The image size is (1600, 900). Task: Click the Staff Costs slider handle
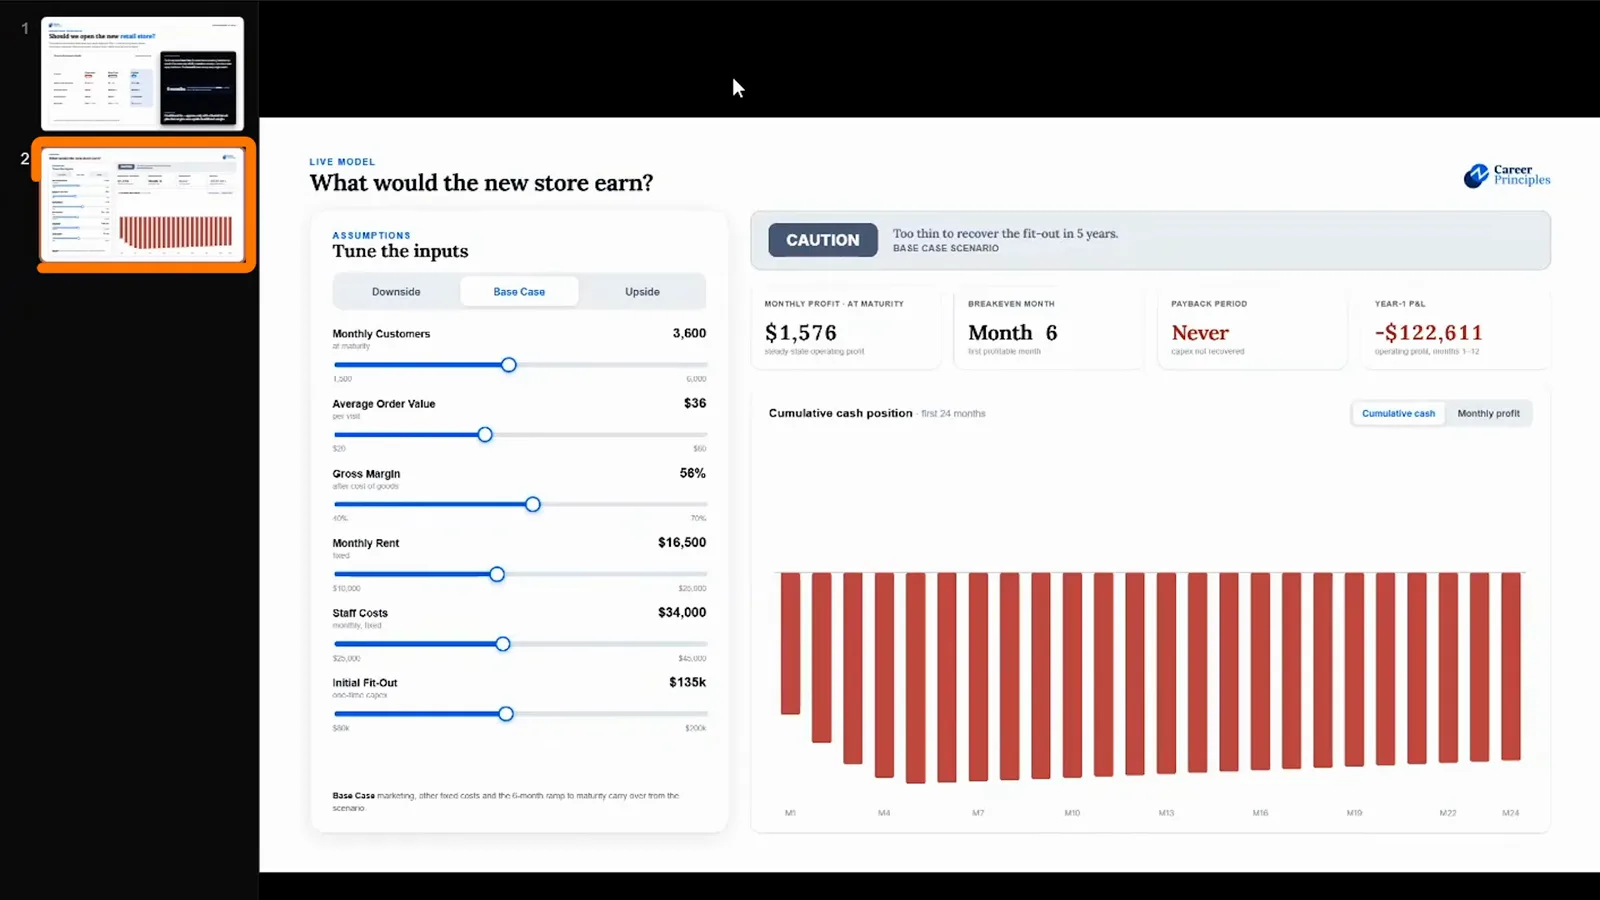503,644
